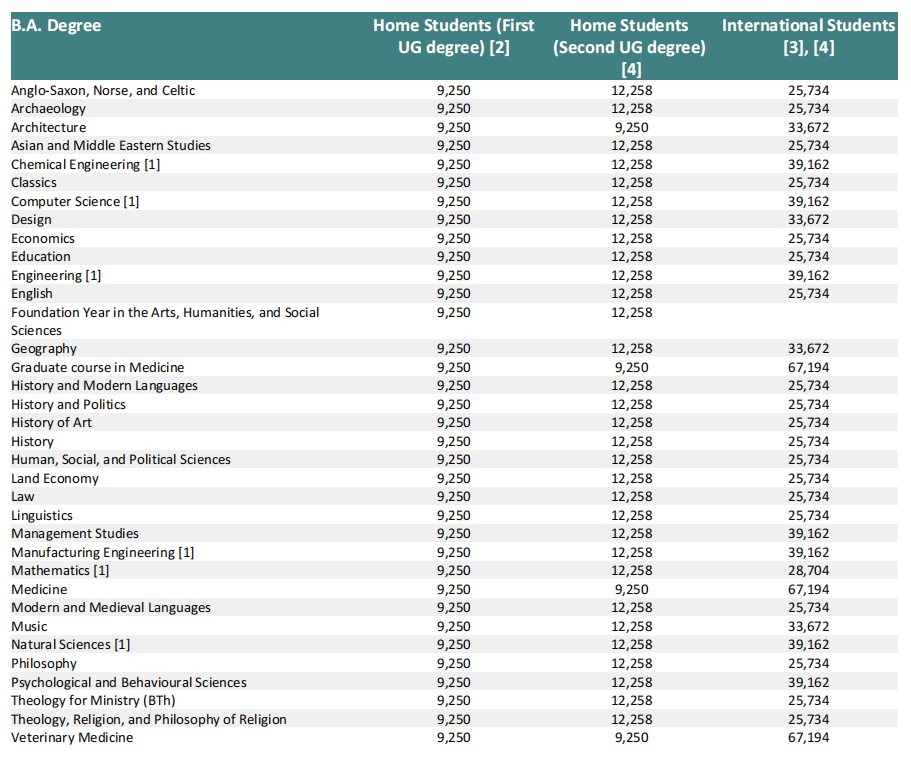Click 'Mathematics [1]' row label
This screenshot has height=763, width=911.
(60, 571)
